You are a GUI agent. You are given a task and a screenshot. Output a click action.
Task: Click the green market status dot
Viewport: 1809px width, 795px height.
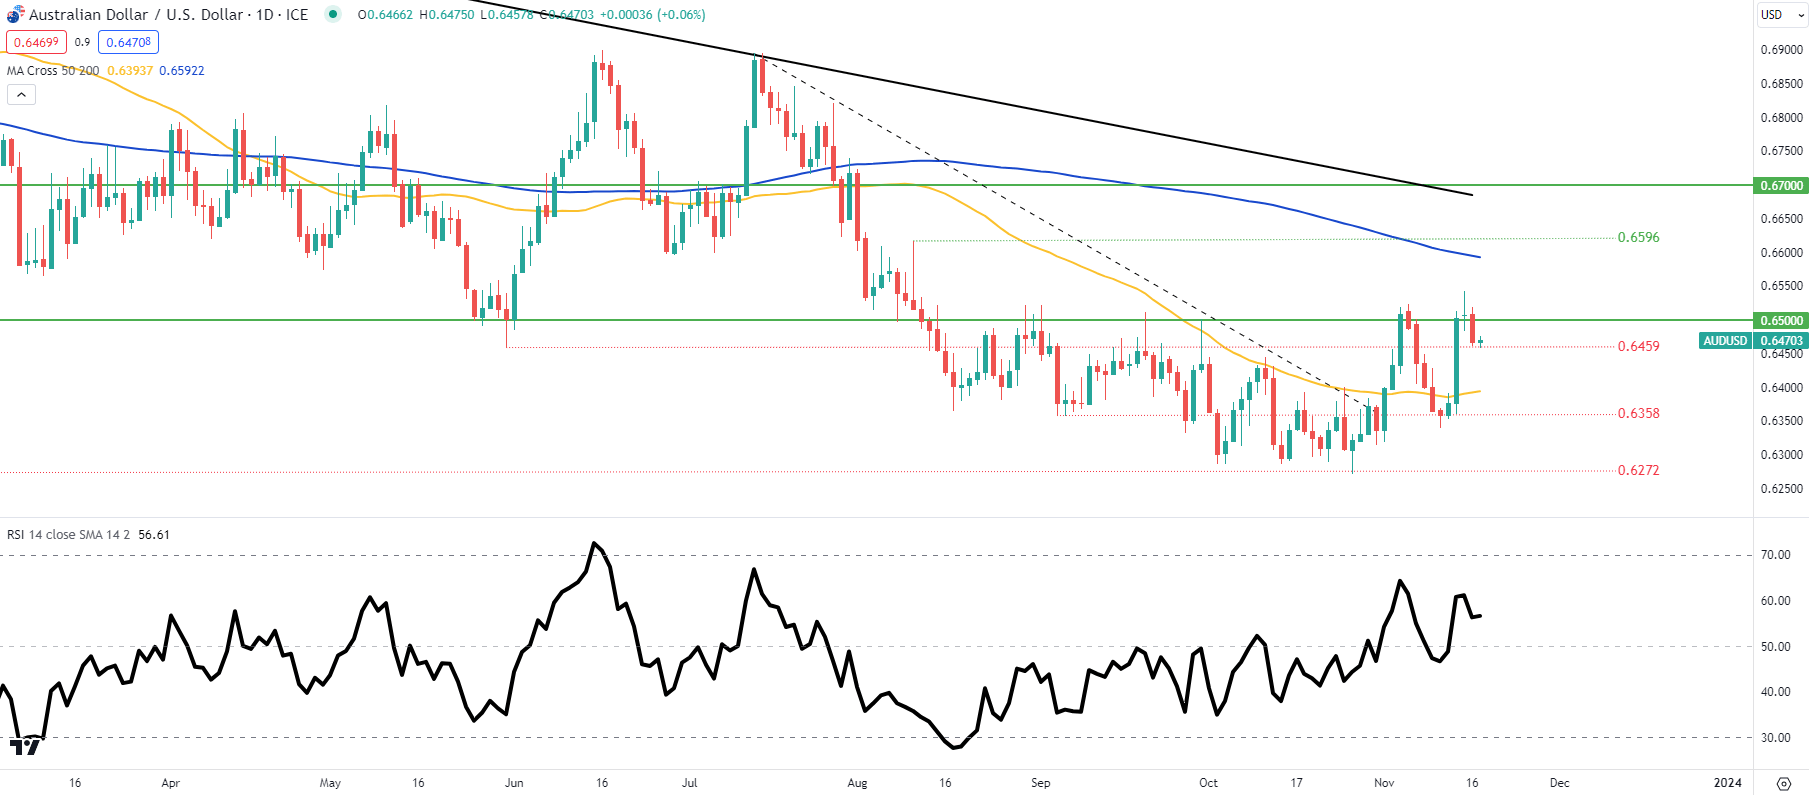click(333, 14)
